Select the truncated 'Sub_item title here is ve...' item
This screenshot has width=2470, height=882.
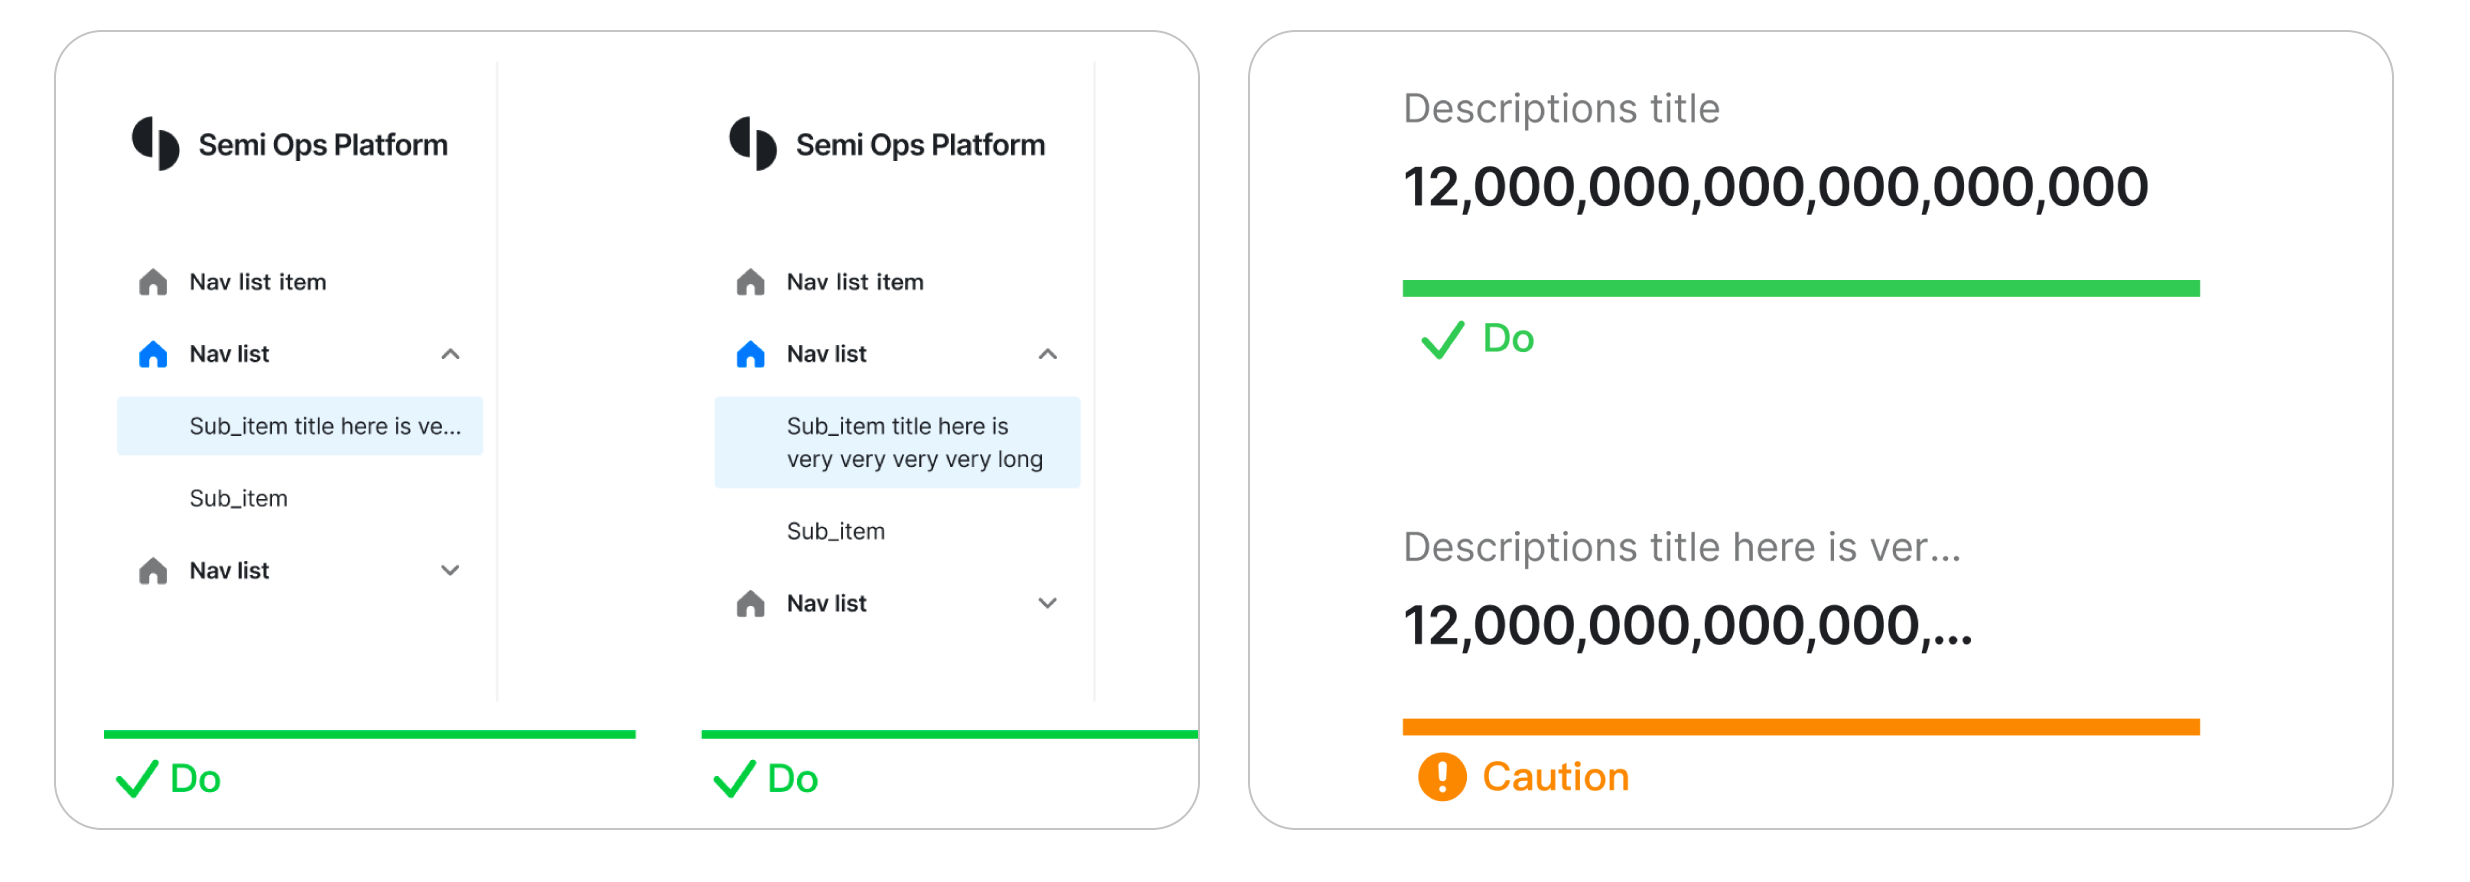coord(300,426)
